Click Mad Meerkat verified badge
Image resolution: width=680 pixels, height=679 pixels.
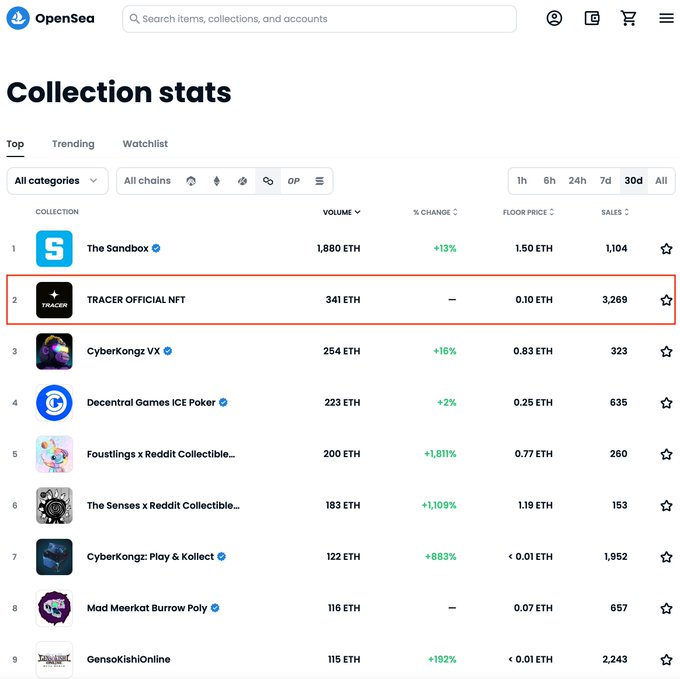pos(215,608)
